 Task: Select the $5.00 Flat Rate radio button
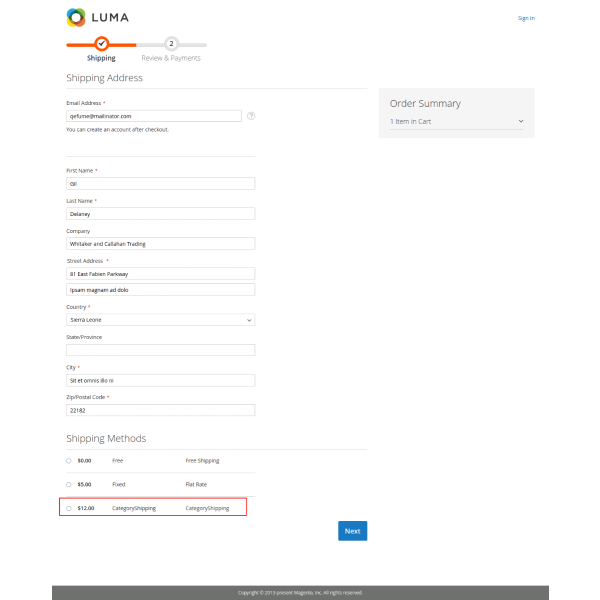pos(69,484)
